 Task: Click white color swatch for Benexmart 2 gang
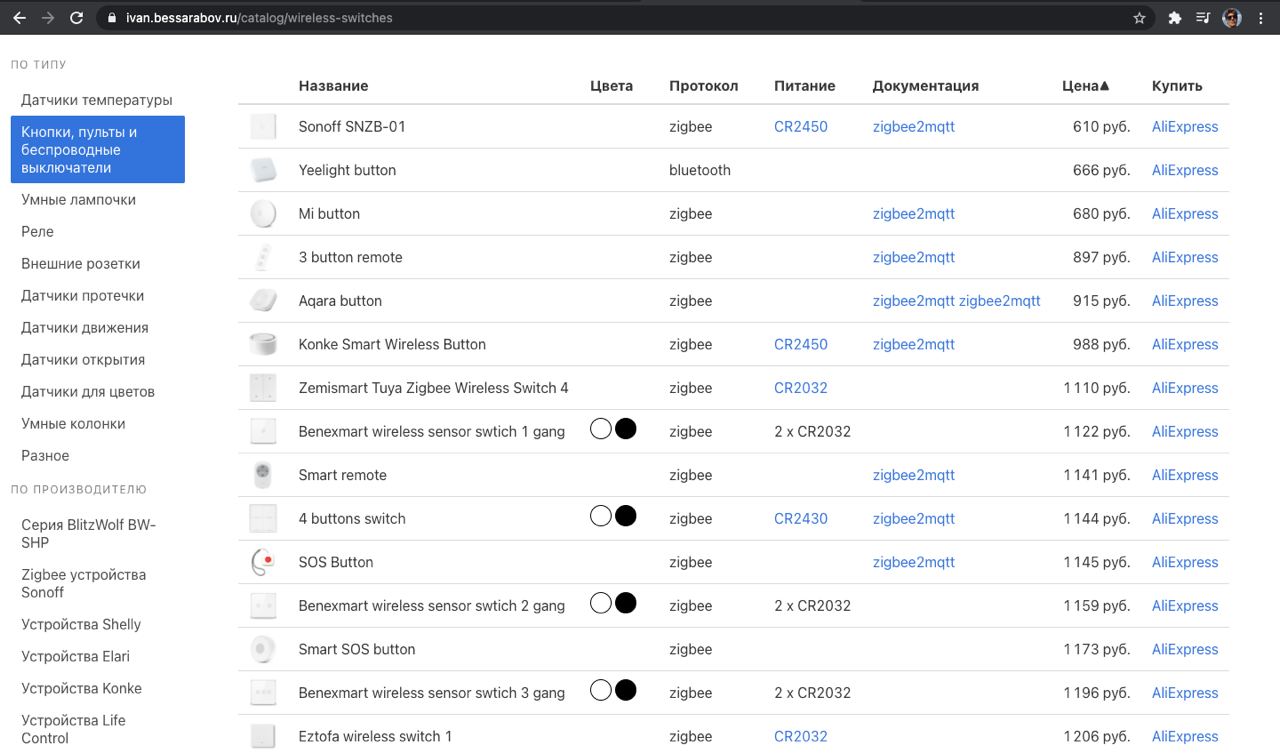(601, 603)
